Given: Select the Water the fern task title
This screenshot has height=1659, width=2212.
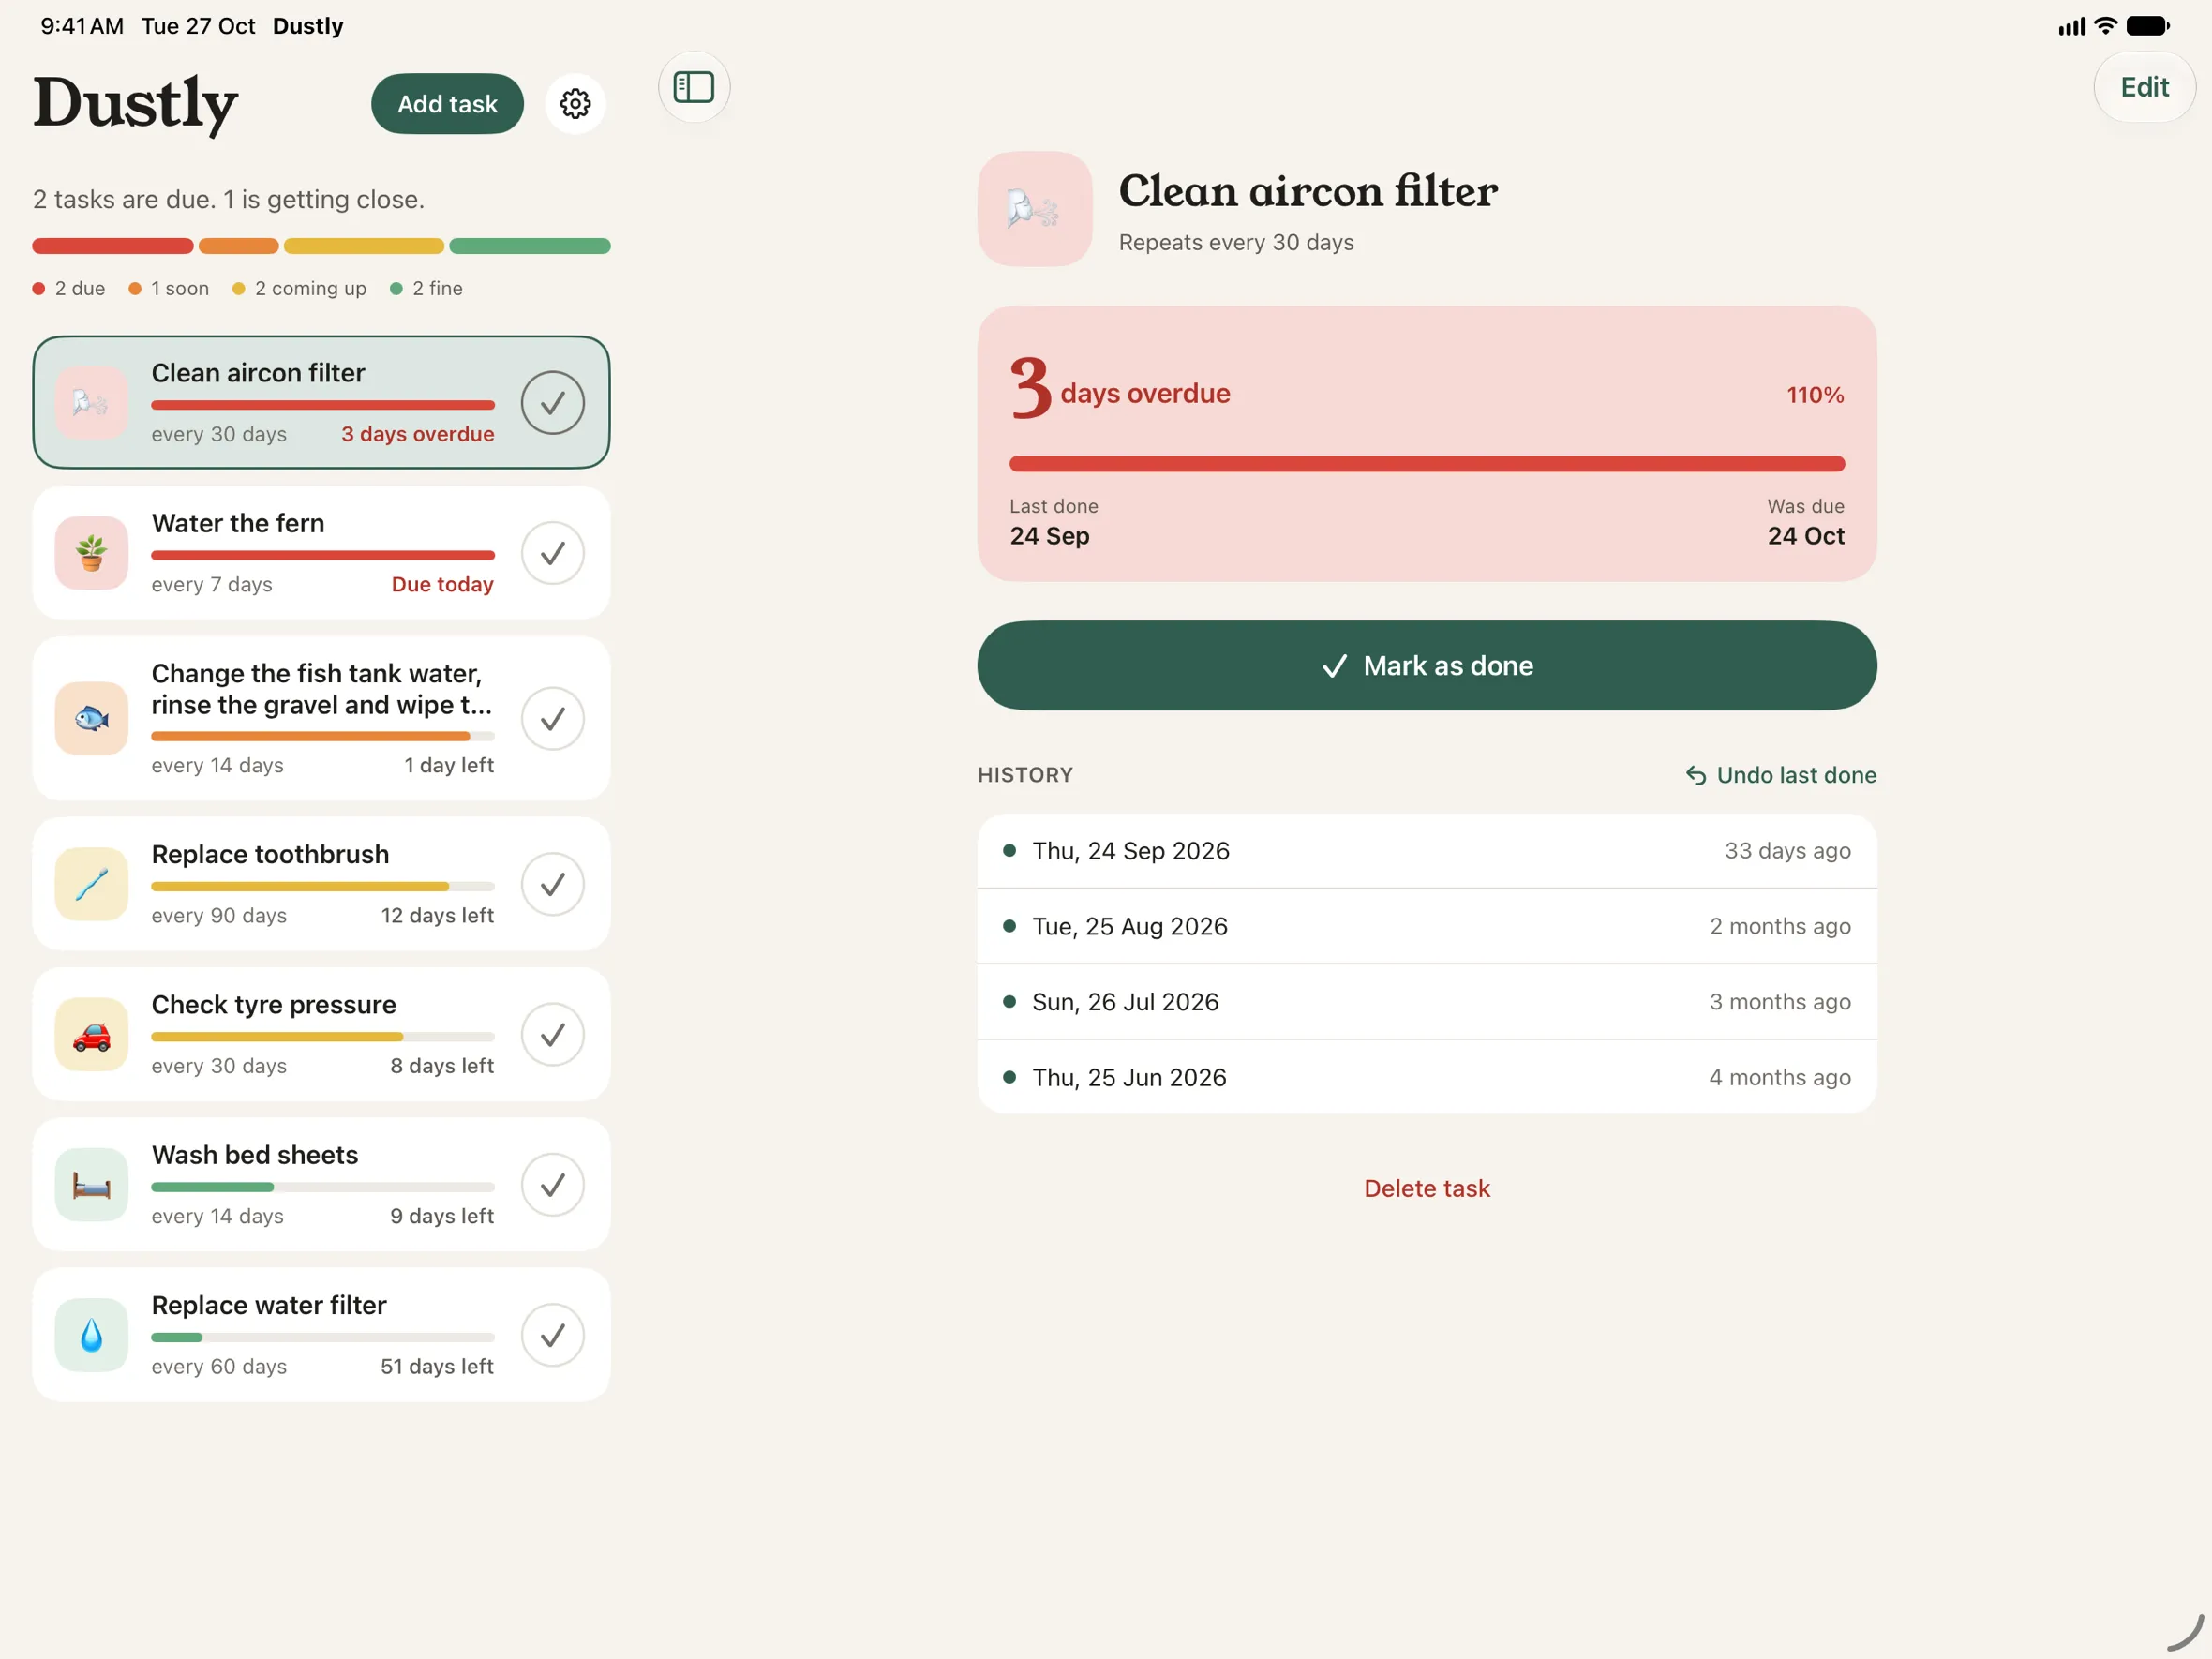Looking at the screenshot, I should point(238,523).
